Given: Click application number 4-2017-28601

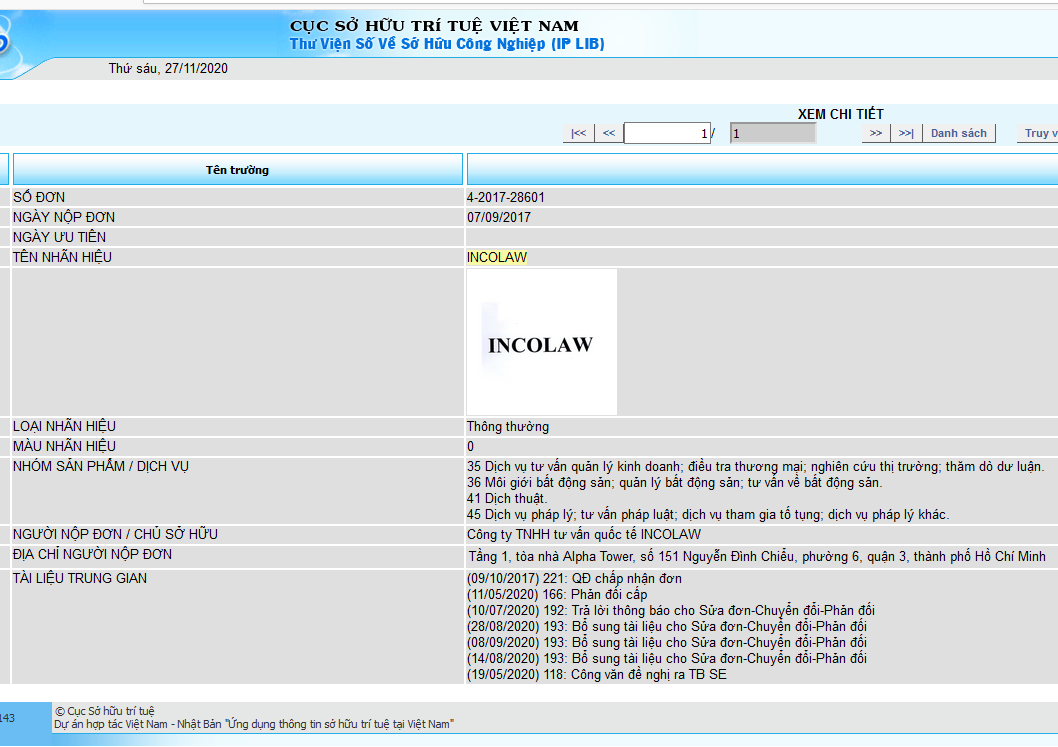Looking at the screenshot, I should (x=506, y=197).
